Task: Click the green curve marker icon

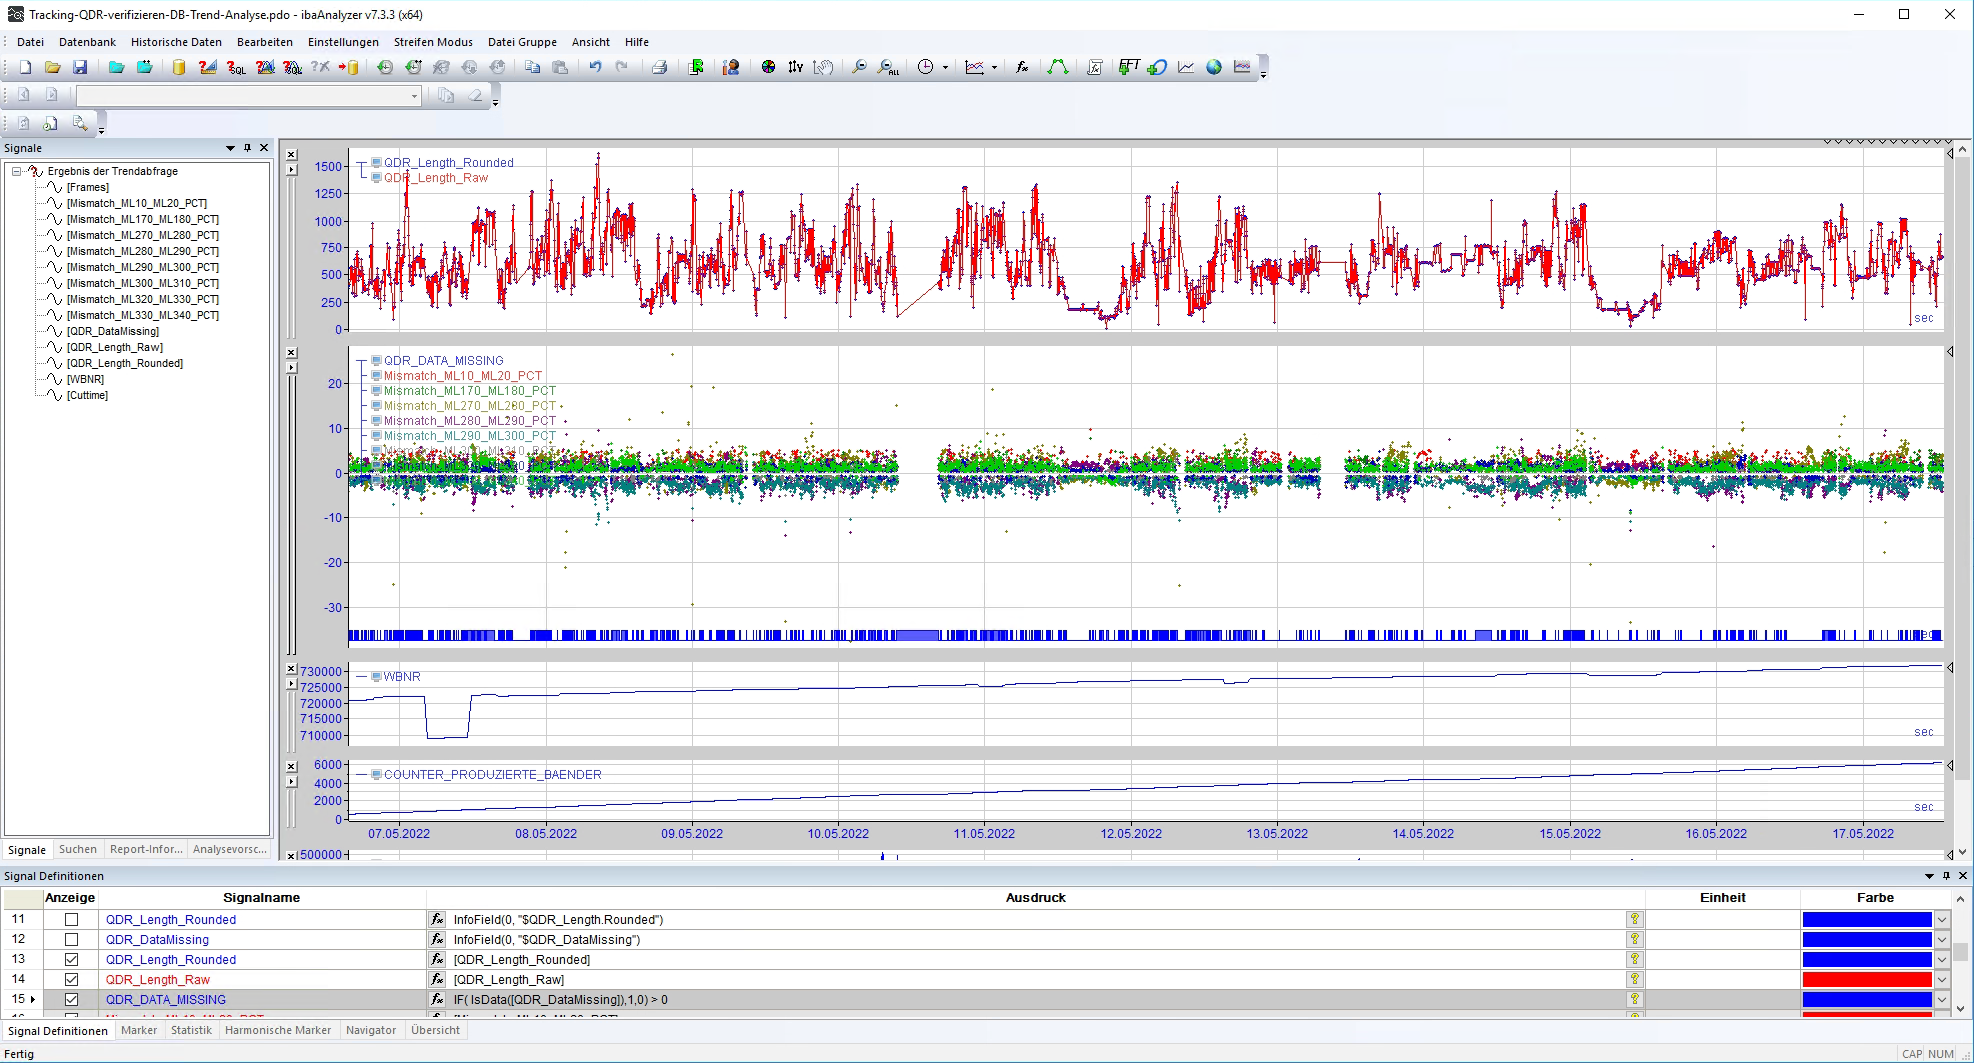Action: (1058, 67)
